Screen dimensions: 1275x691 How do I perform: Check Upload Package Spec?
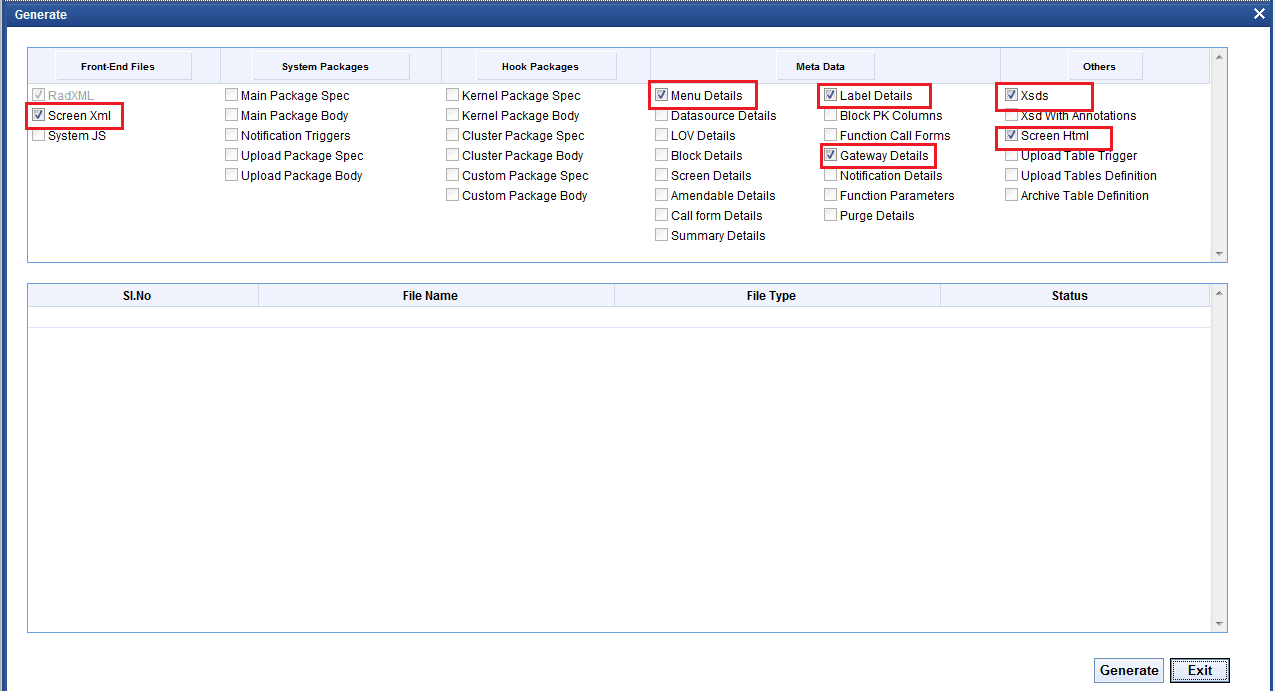(232, 156)
